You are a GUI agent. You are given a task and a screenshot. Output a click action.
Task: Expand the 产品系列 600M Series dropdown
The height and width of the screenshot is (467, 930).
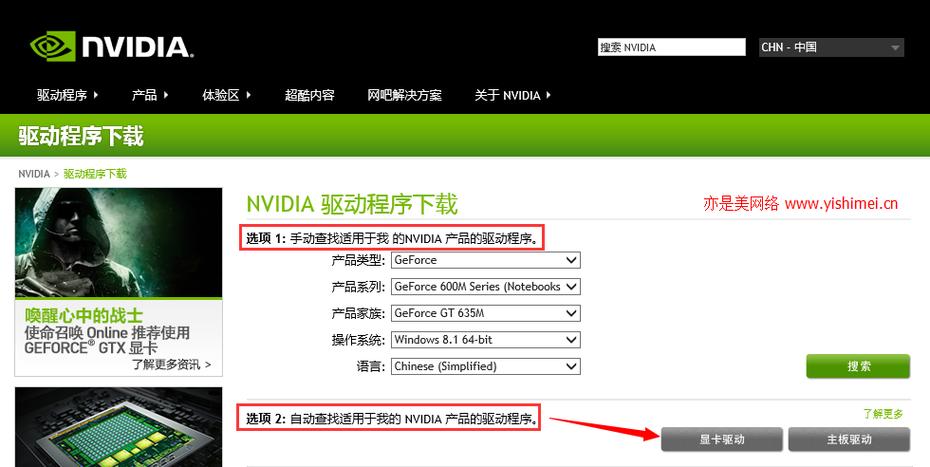485,287
